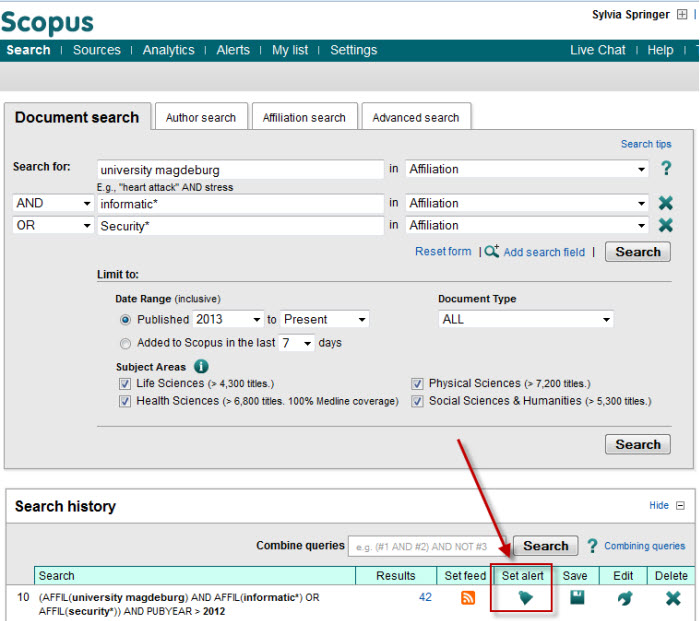Image resolution: width=700 pixels, height=621 pixels.
Task: Open the AND operator dropdown
Action: (53, 203)
